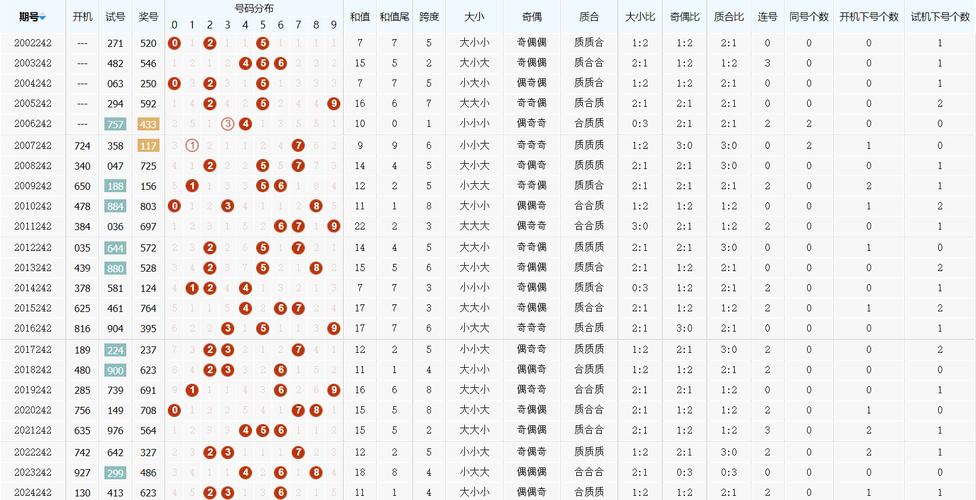Click red ball 2 in row 2024242

(x=210, y=493)
